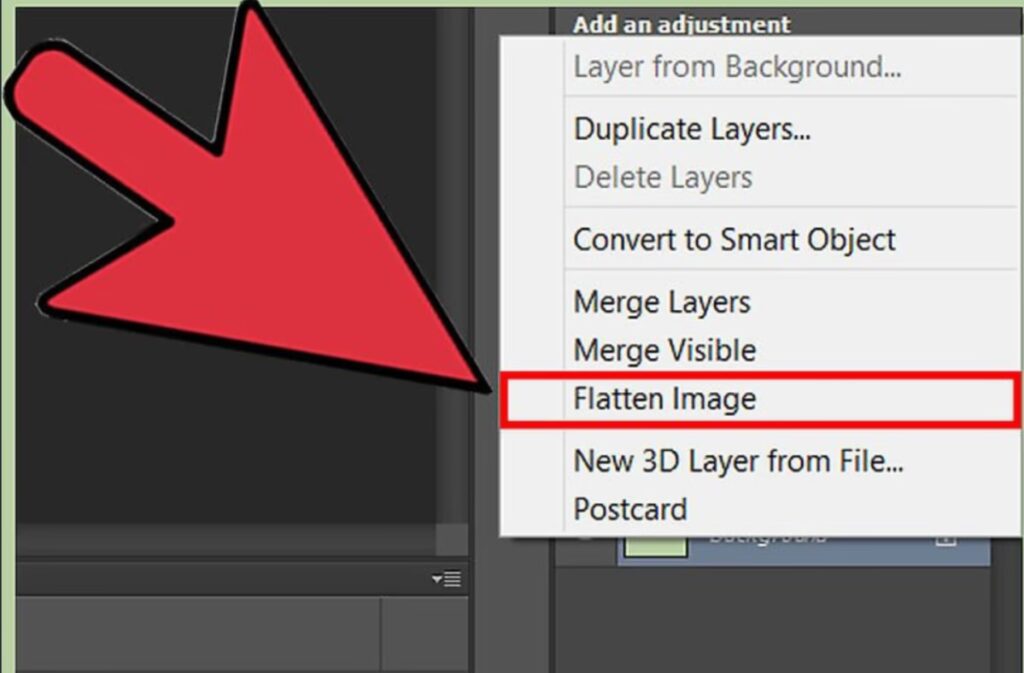Click the Layer from Background... entry
This screenshot has width=1024, height=673.
[x=737, y=67]
